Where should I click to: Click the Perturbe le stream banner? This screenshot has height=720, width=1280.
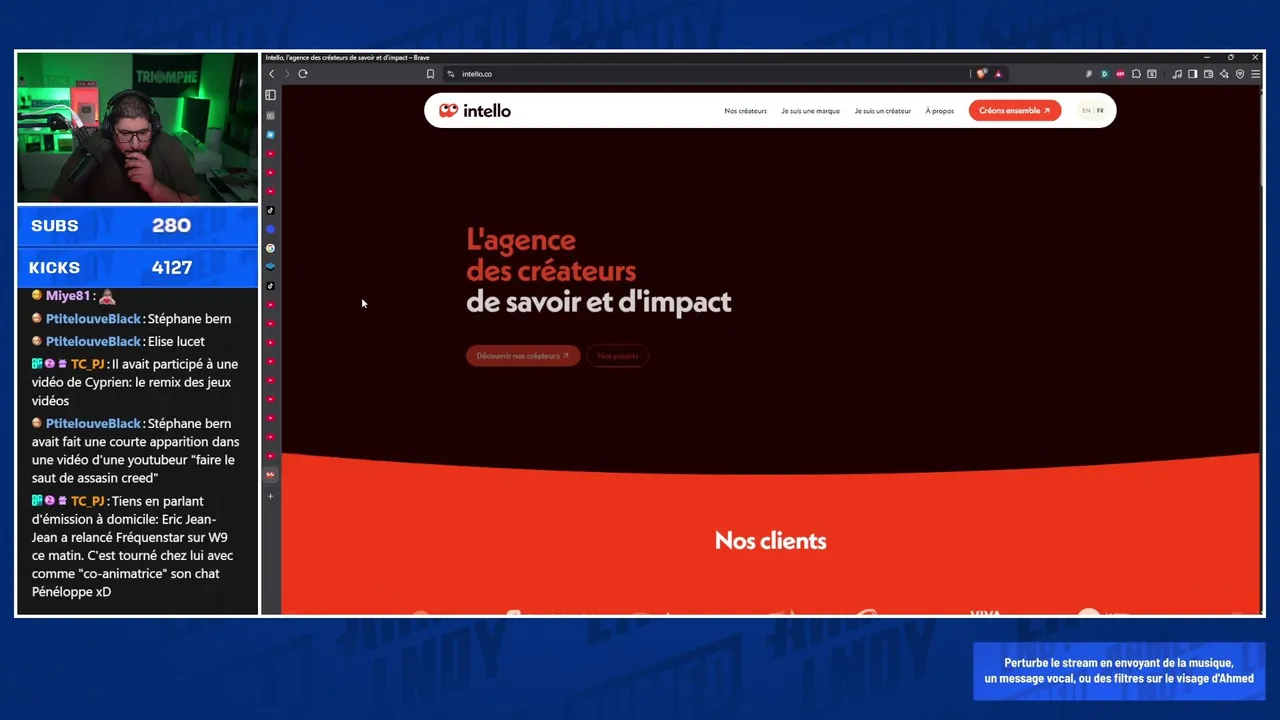click(x=1119, y=671)
